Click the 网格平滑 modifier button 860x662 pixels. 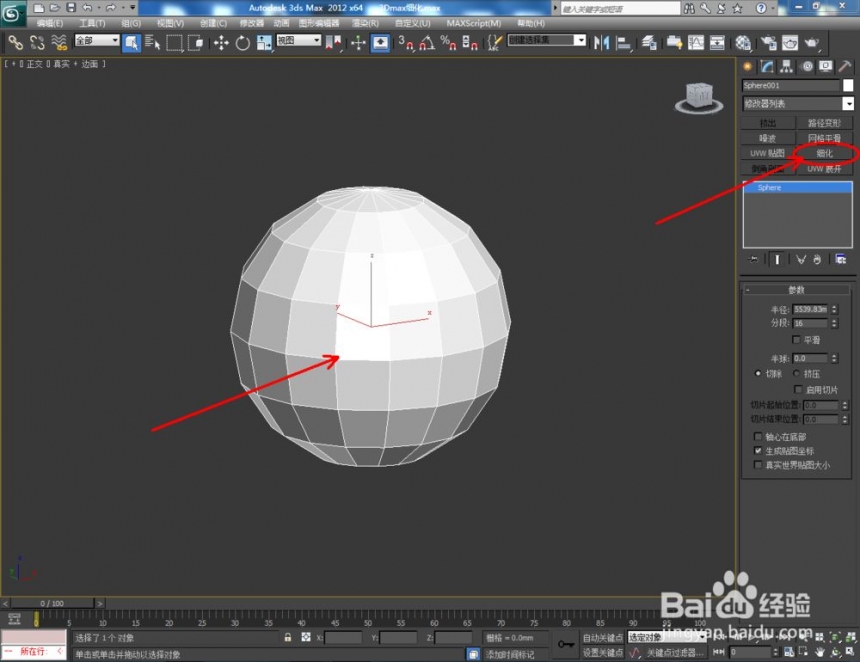pos(824,138)
